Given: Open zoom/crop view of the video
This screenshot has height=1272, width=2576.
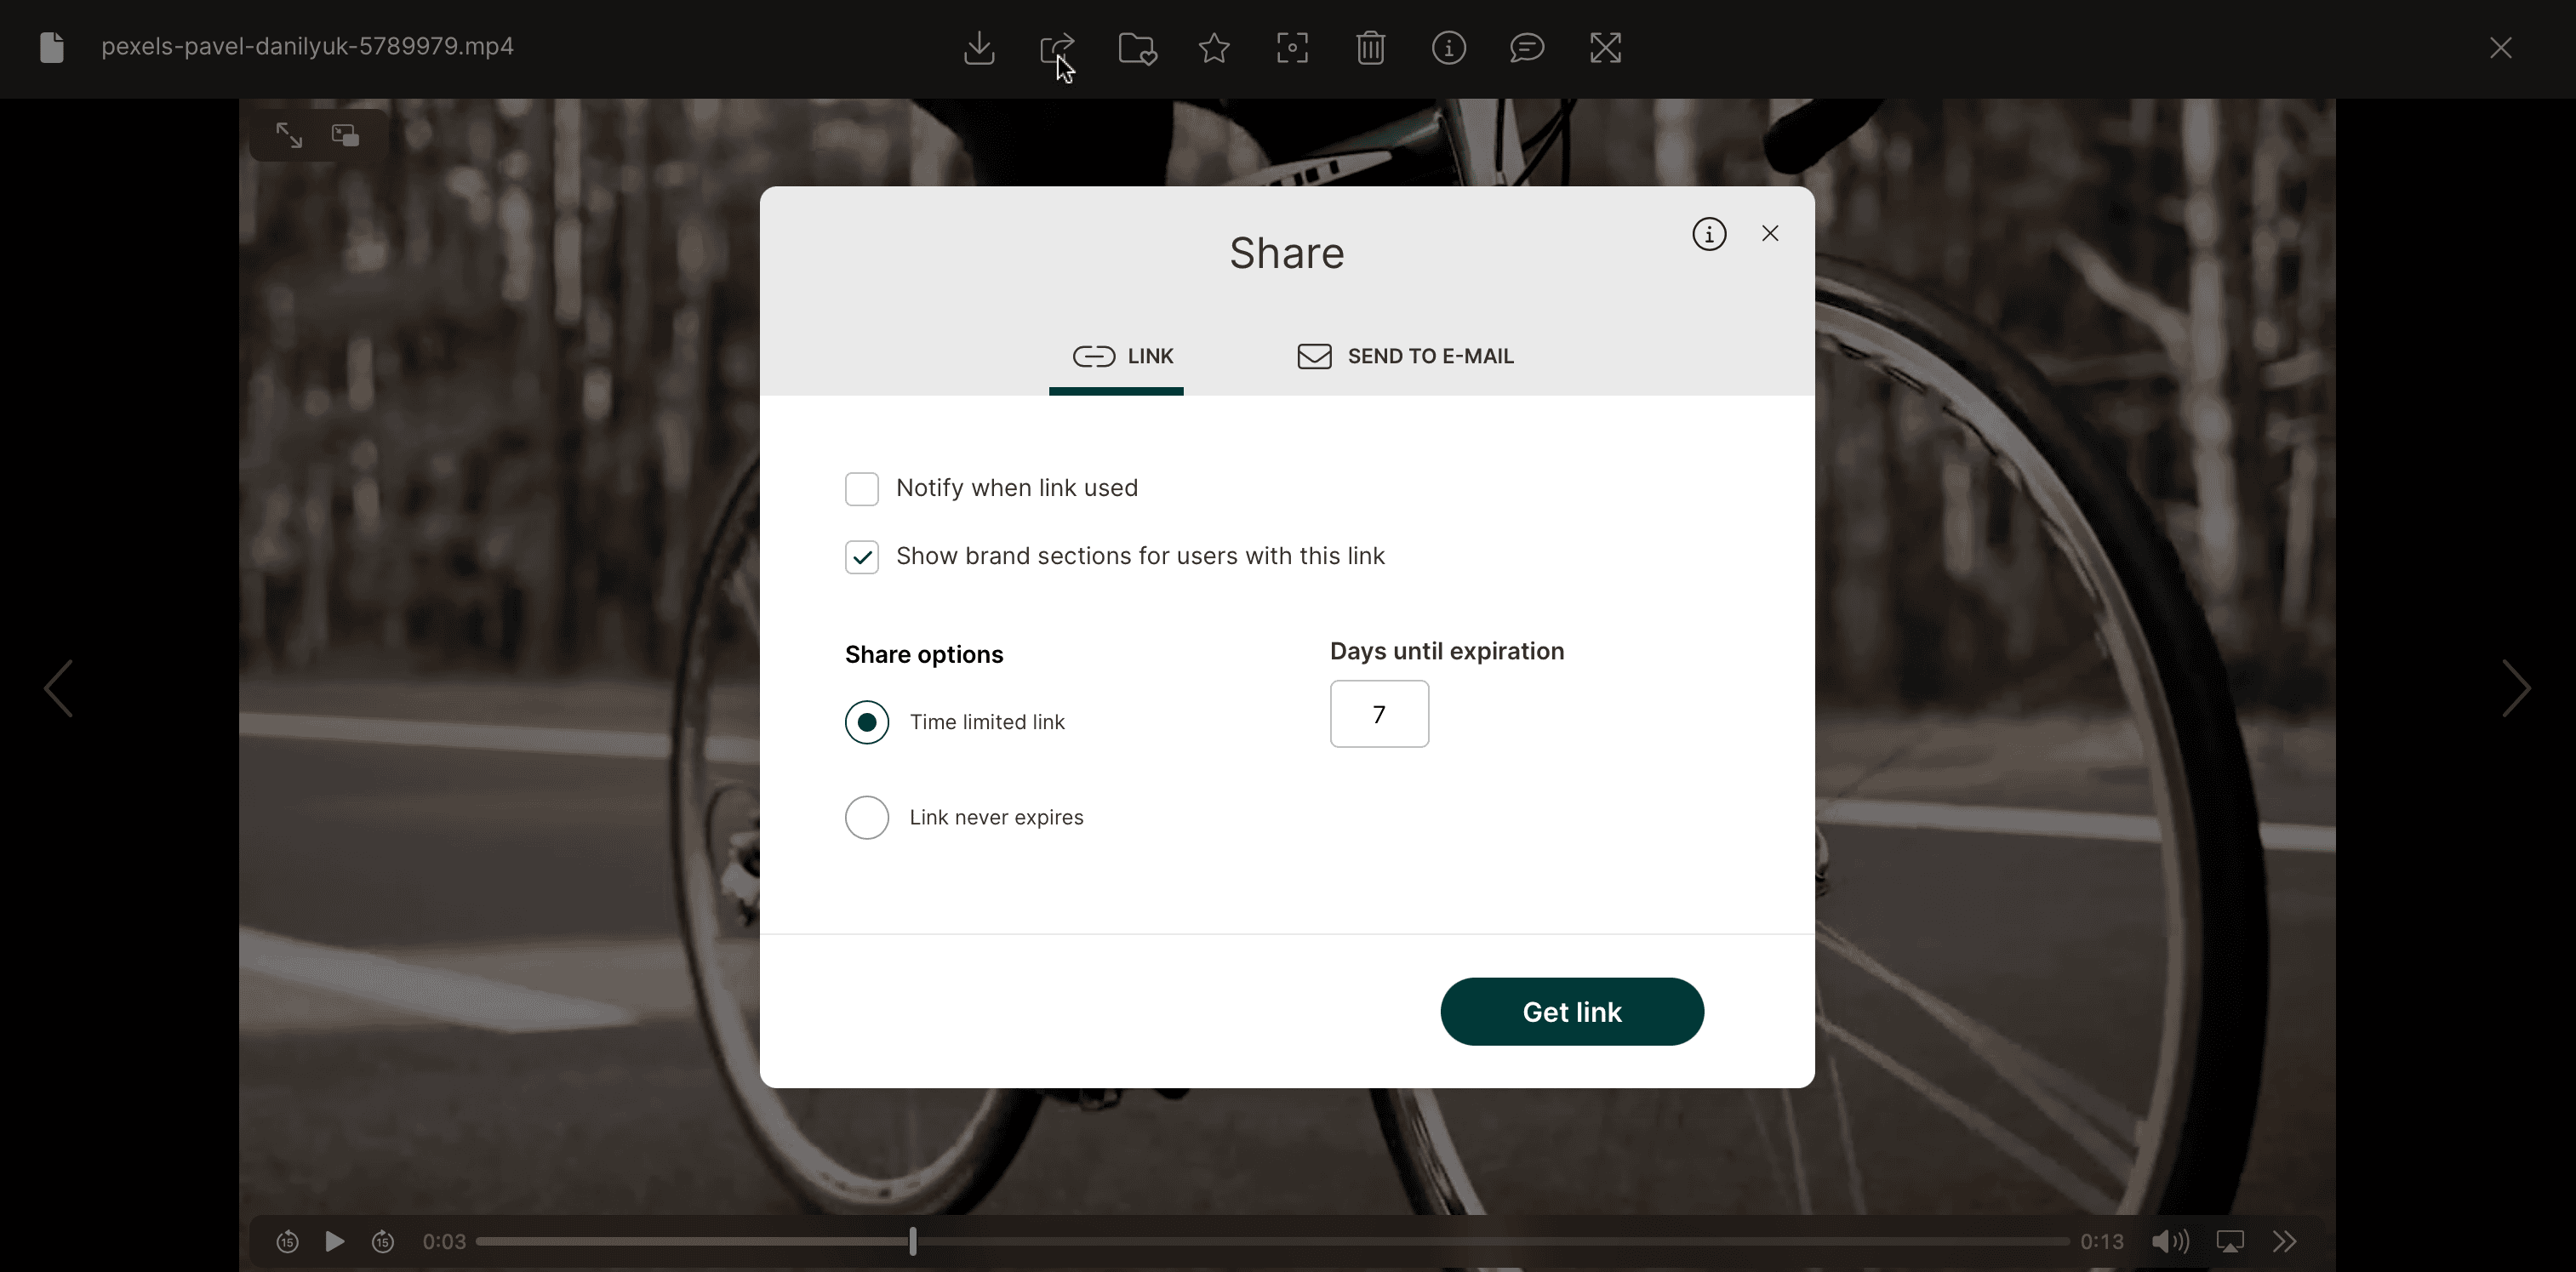Looking at the screenshot, I should pos(1292,47).
